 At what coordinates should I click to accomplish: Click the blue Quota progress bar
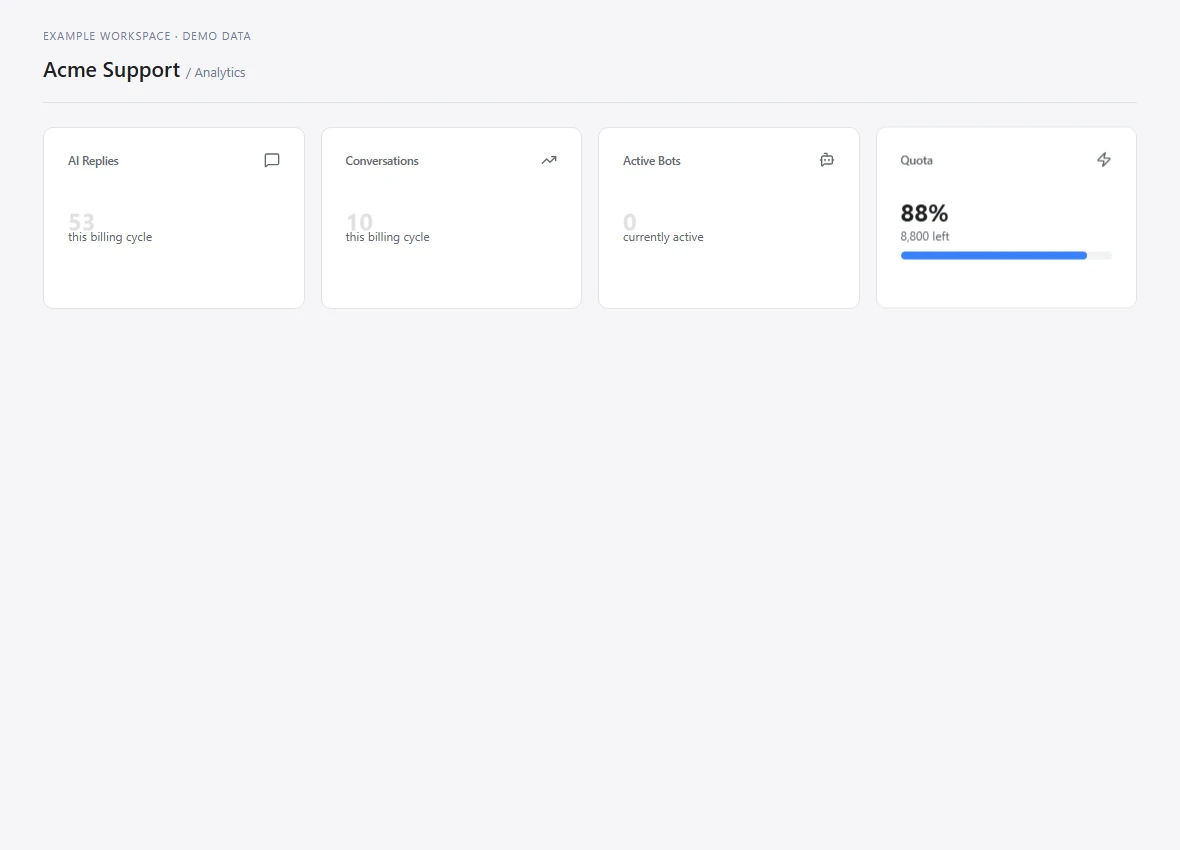(x=1006, y=256)
